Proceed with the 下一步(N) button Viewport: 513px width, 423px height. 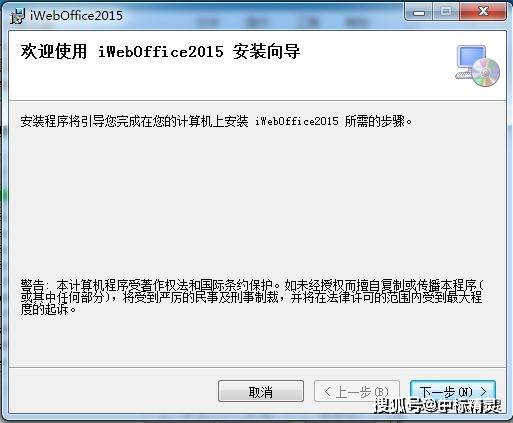point(453,391)
